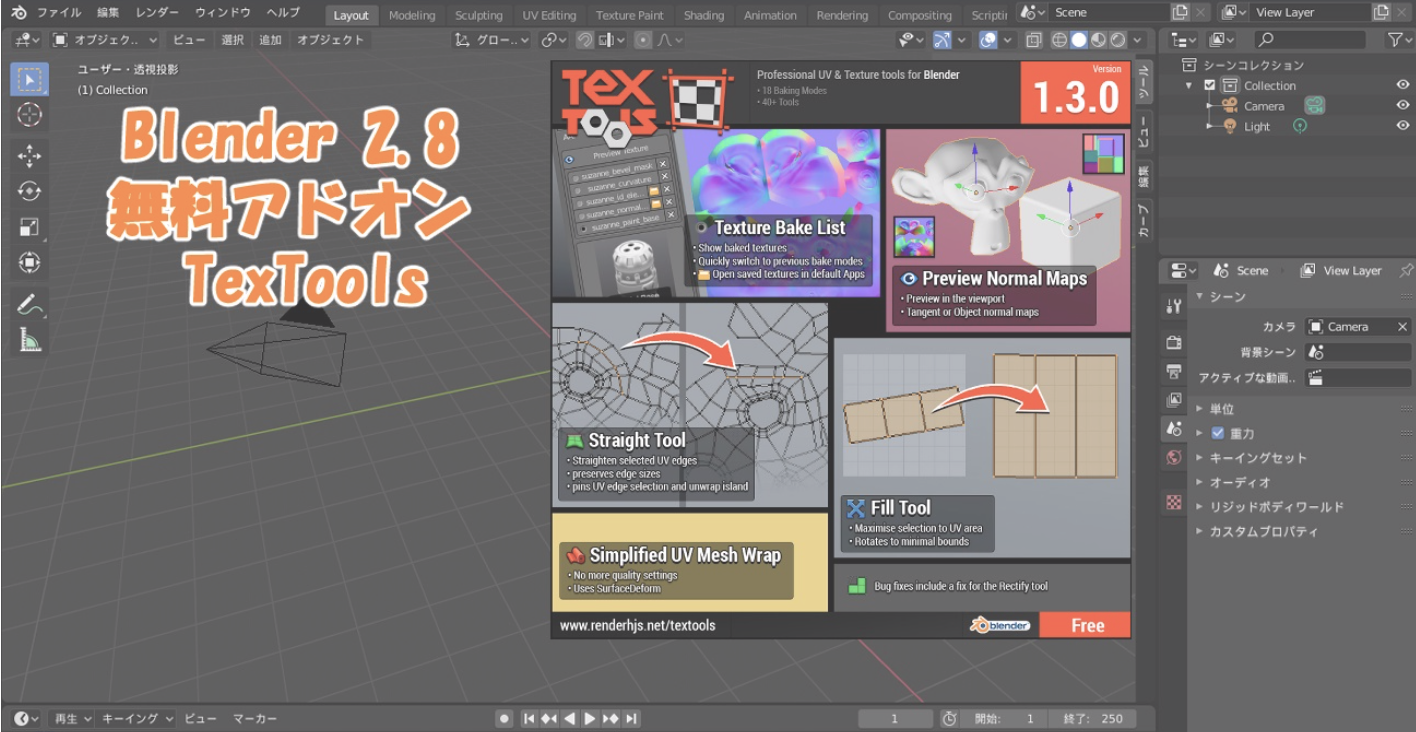
Task: Open the レンダー menu
Action: pos(155,13)
